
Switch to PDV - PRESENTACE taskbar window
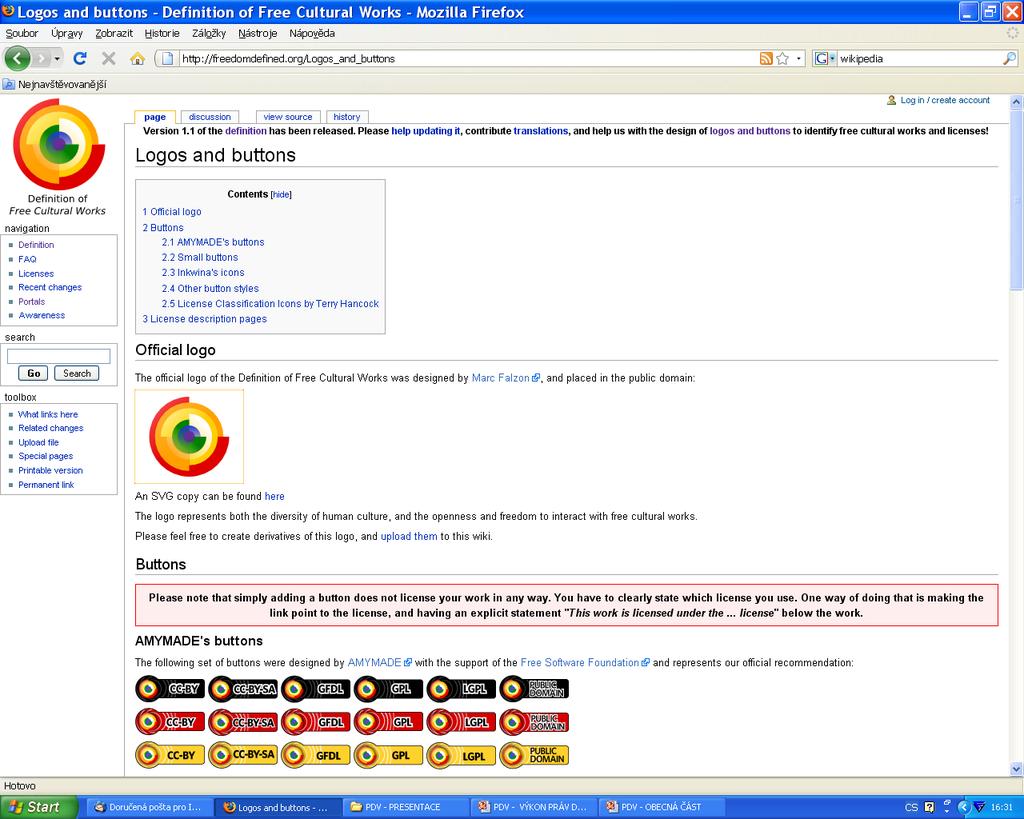406,807
